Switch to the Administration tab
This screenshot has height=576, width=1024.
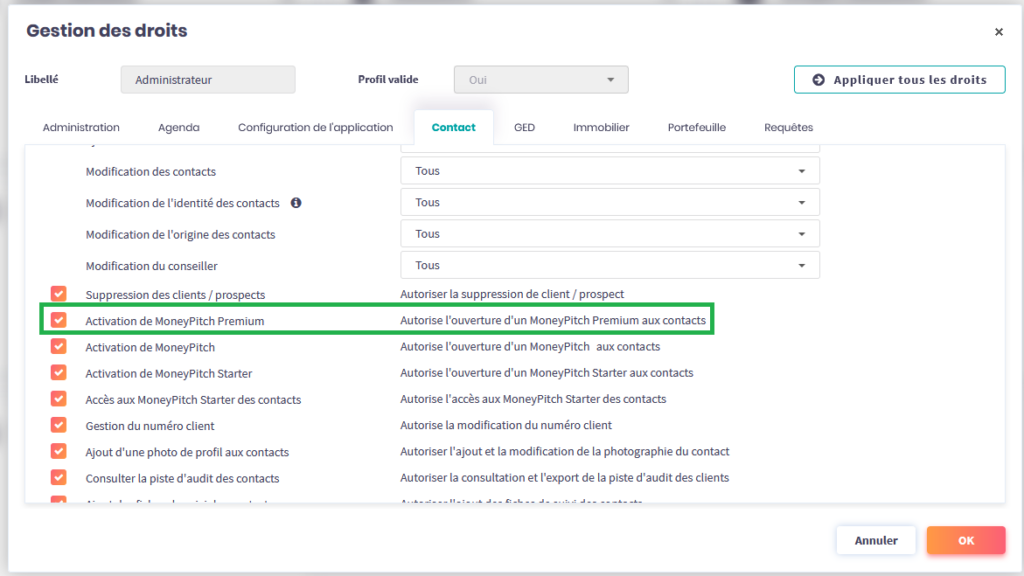(81, 128)
